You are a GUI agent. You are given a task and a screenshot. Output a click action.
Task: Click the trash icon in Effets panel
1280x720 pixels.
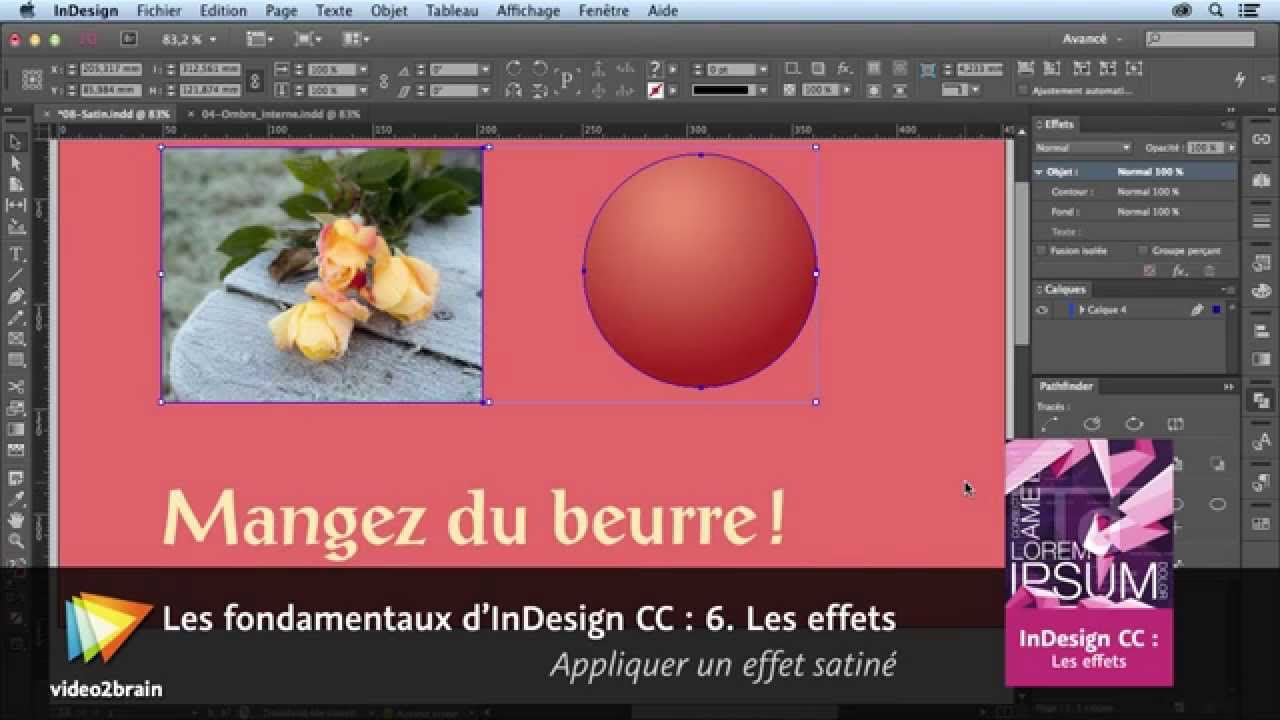click(x=1209, y=271)
